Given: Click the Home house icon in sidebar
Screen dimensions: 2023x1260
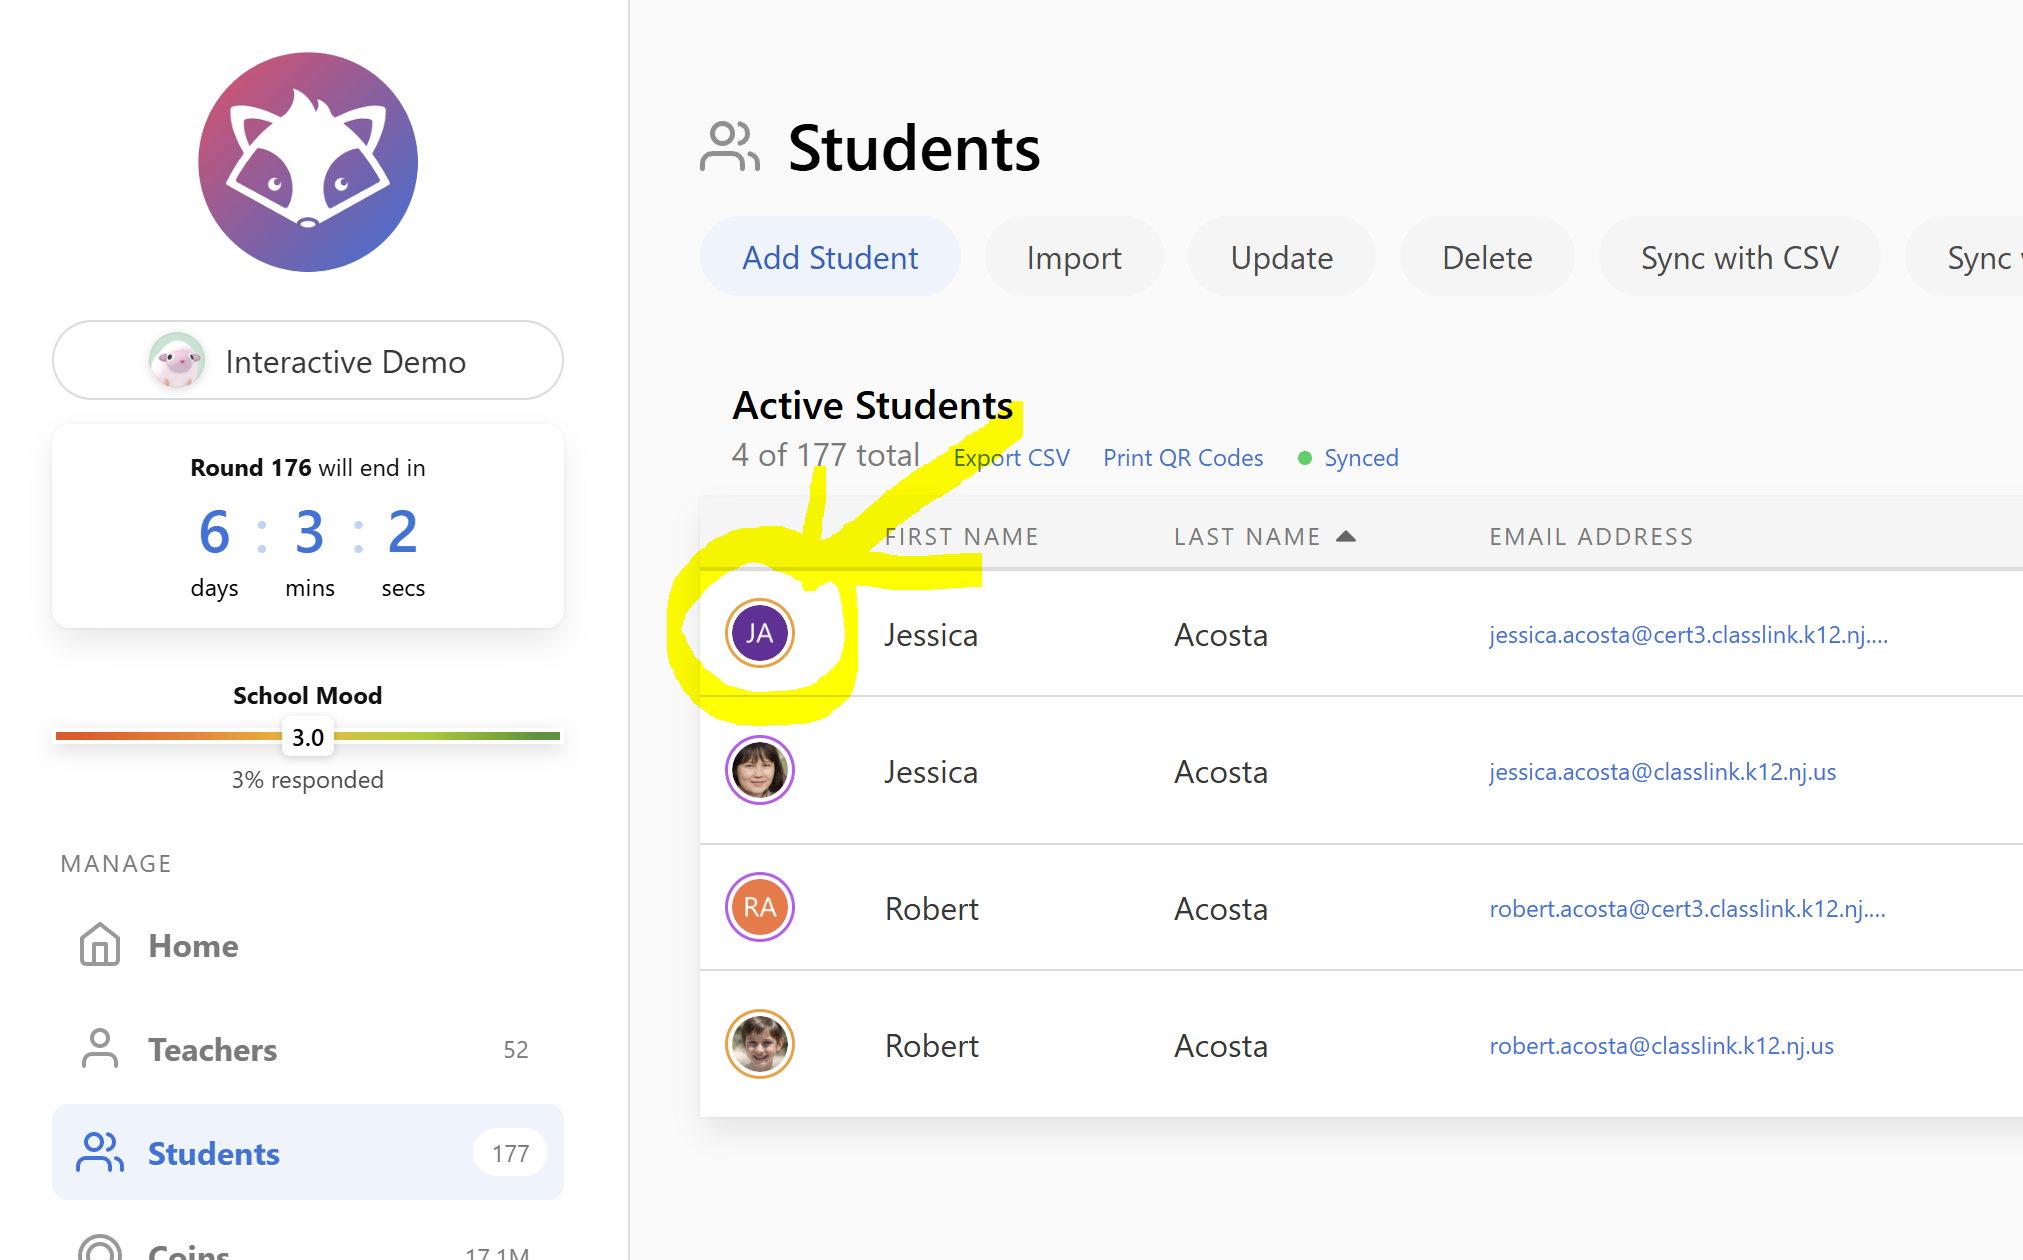Looking at the screenshot, I should [100, 945].
